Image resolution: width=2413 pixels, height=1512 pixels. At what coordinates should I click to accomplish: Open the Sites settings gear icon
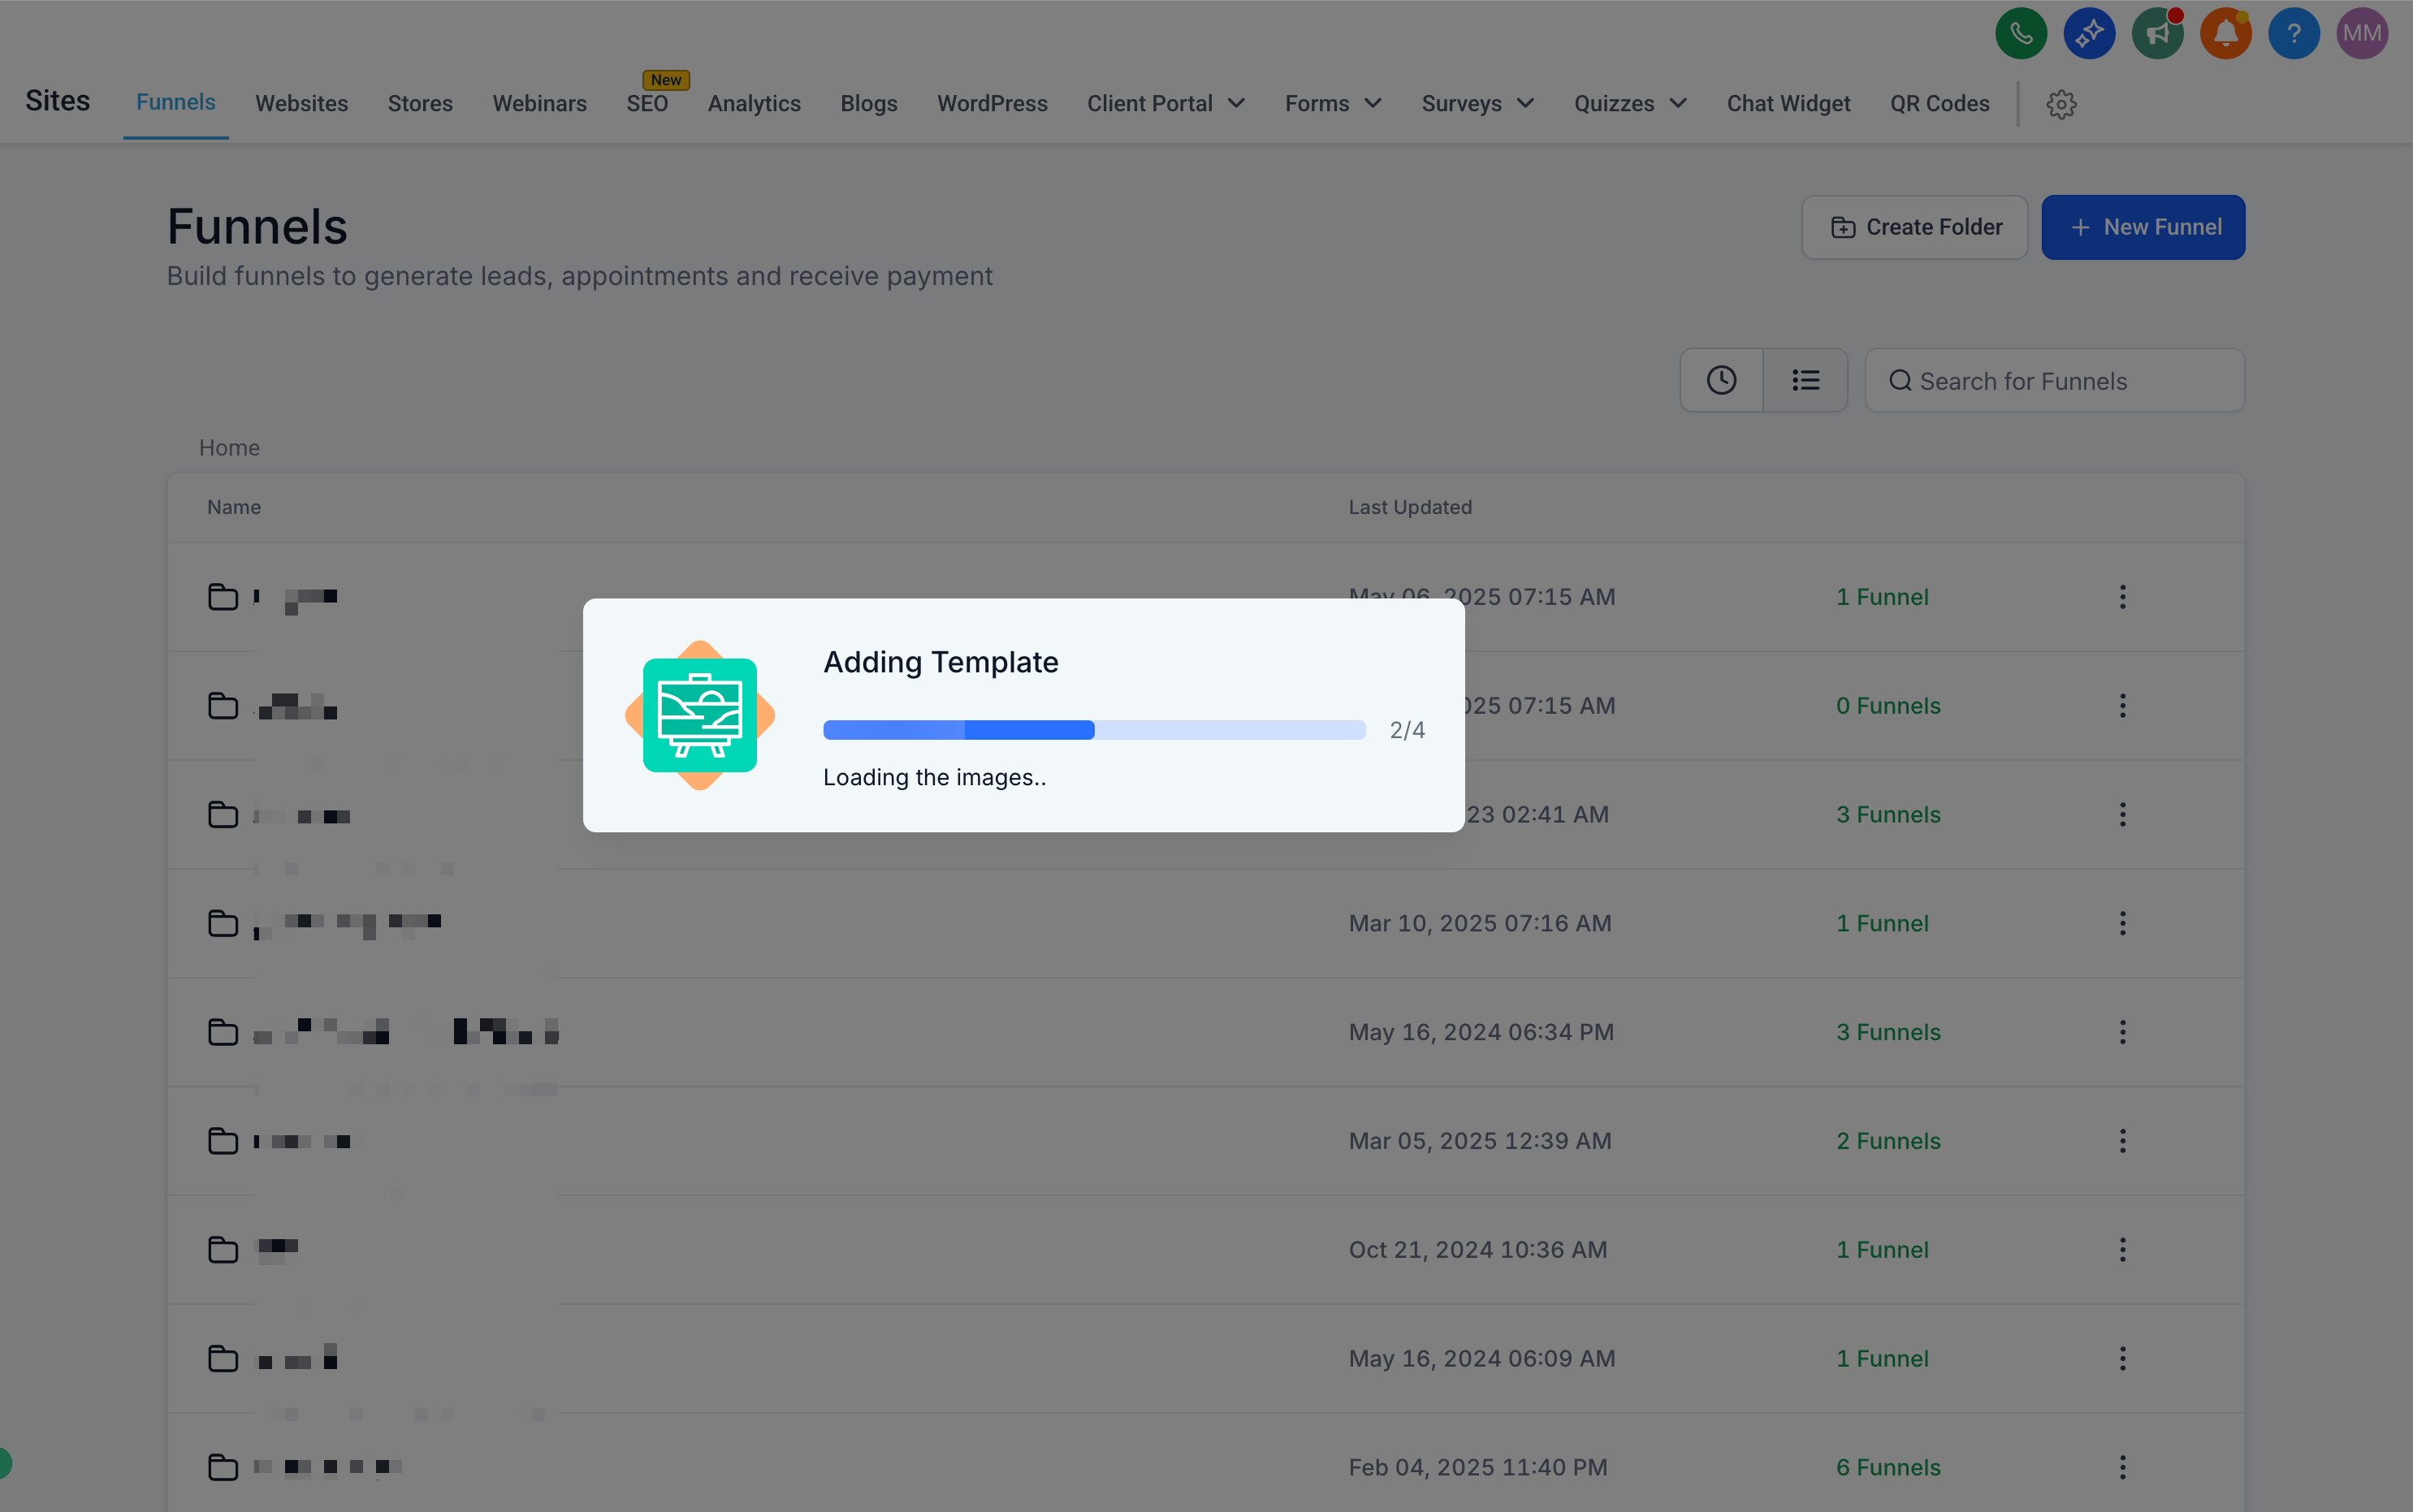click(x=2060, y=104)
